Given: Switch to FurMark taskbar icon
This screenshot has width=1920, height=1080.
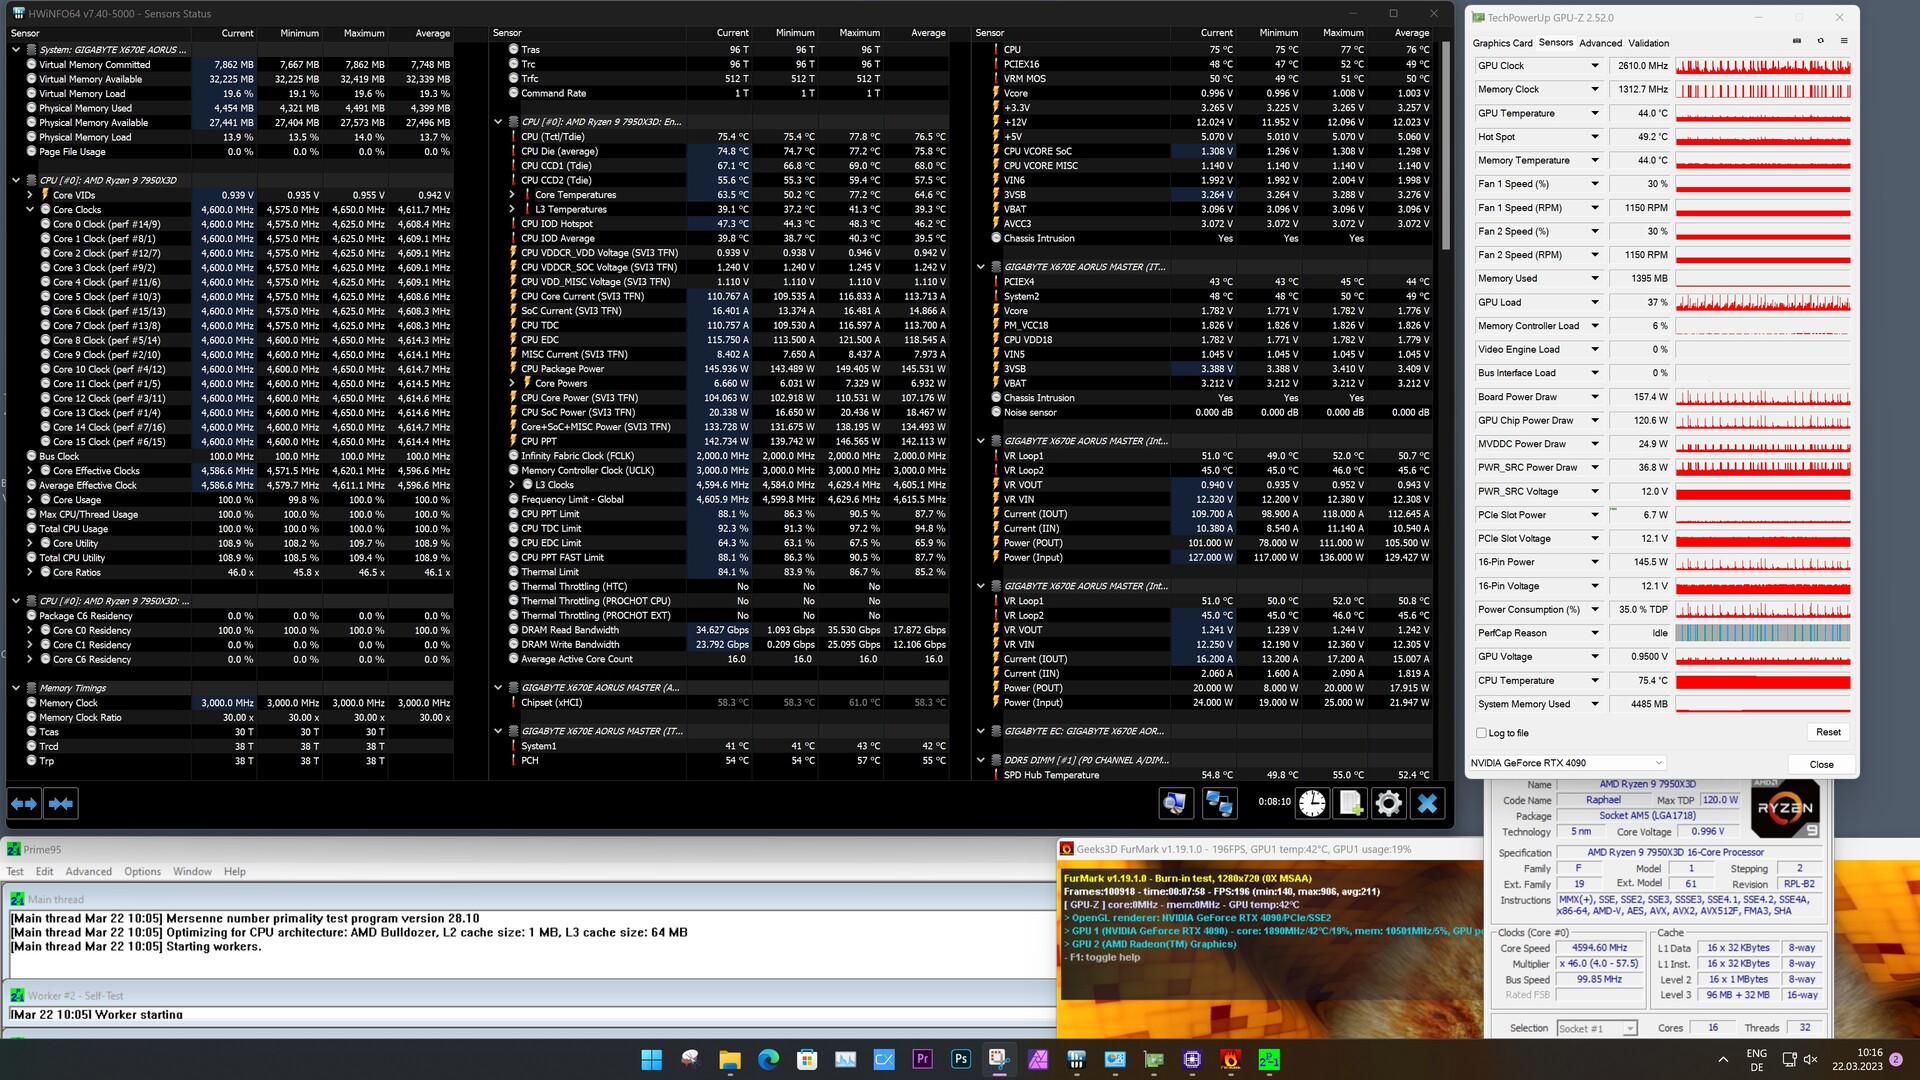Looking at the screenshot, I should [x=1231, y=1059].
